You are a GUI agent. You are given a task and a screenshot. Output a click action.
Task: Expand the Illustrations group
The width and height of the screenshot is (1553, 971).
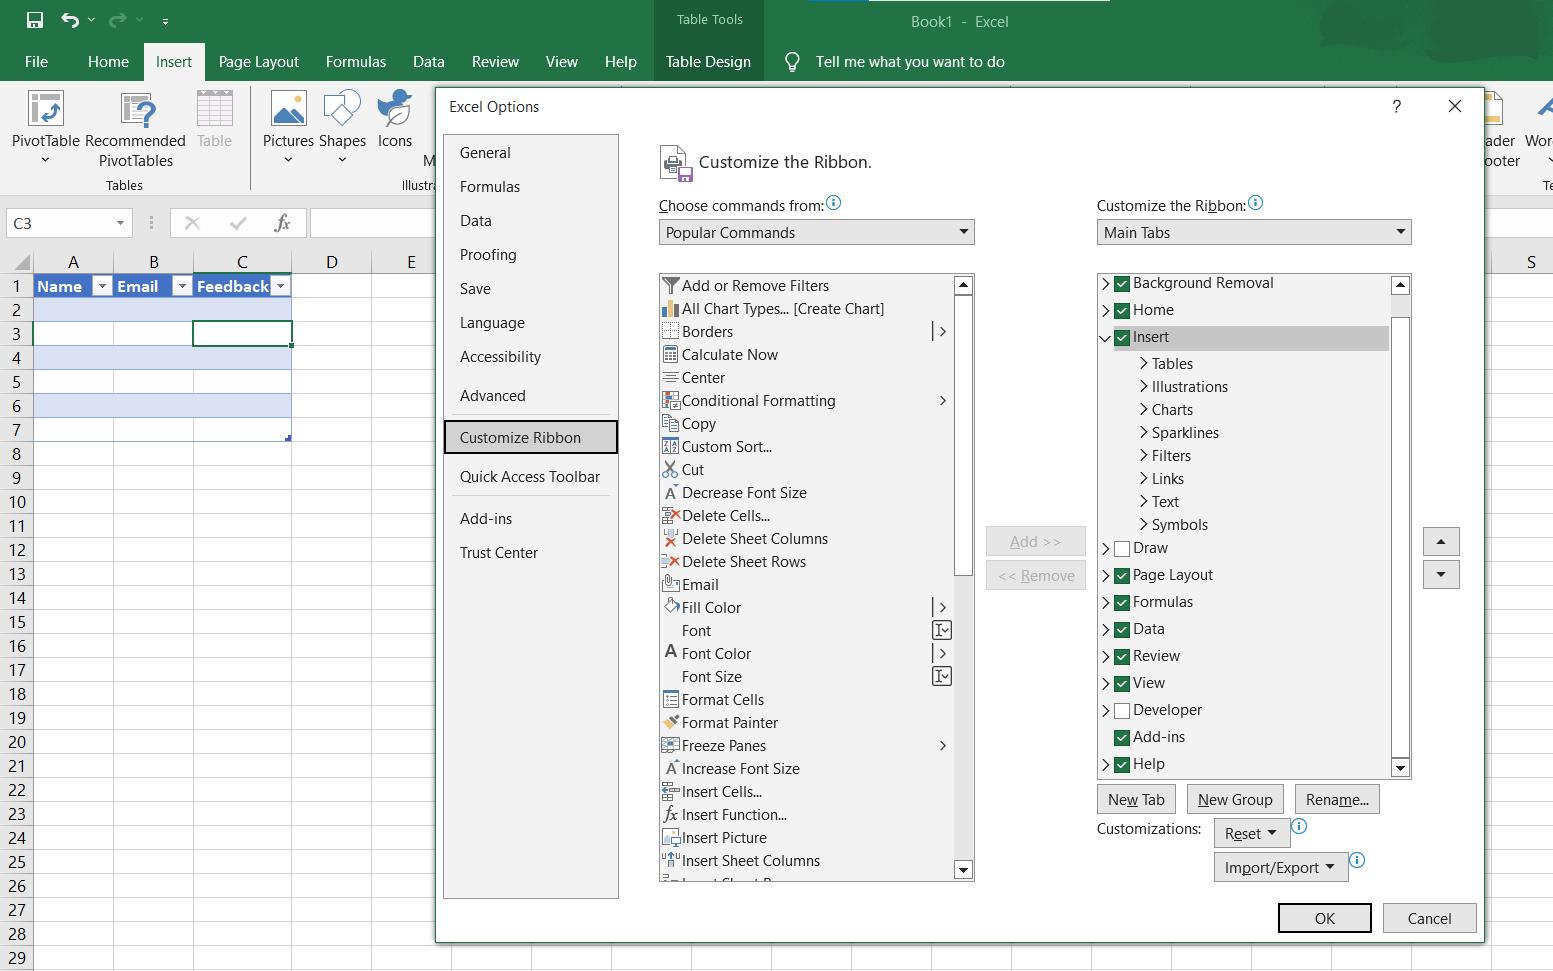1143,387
